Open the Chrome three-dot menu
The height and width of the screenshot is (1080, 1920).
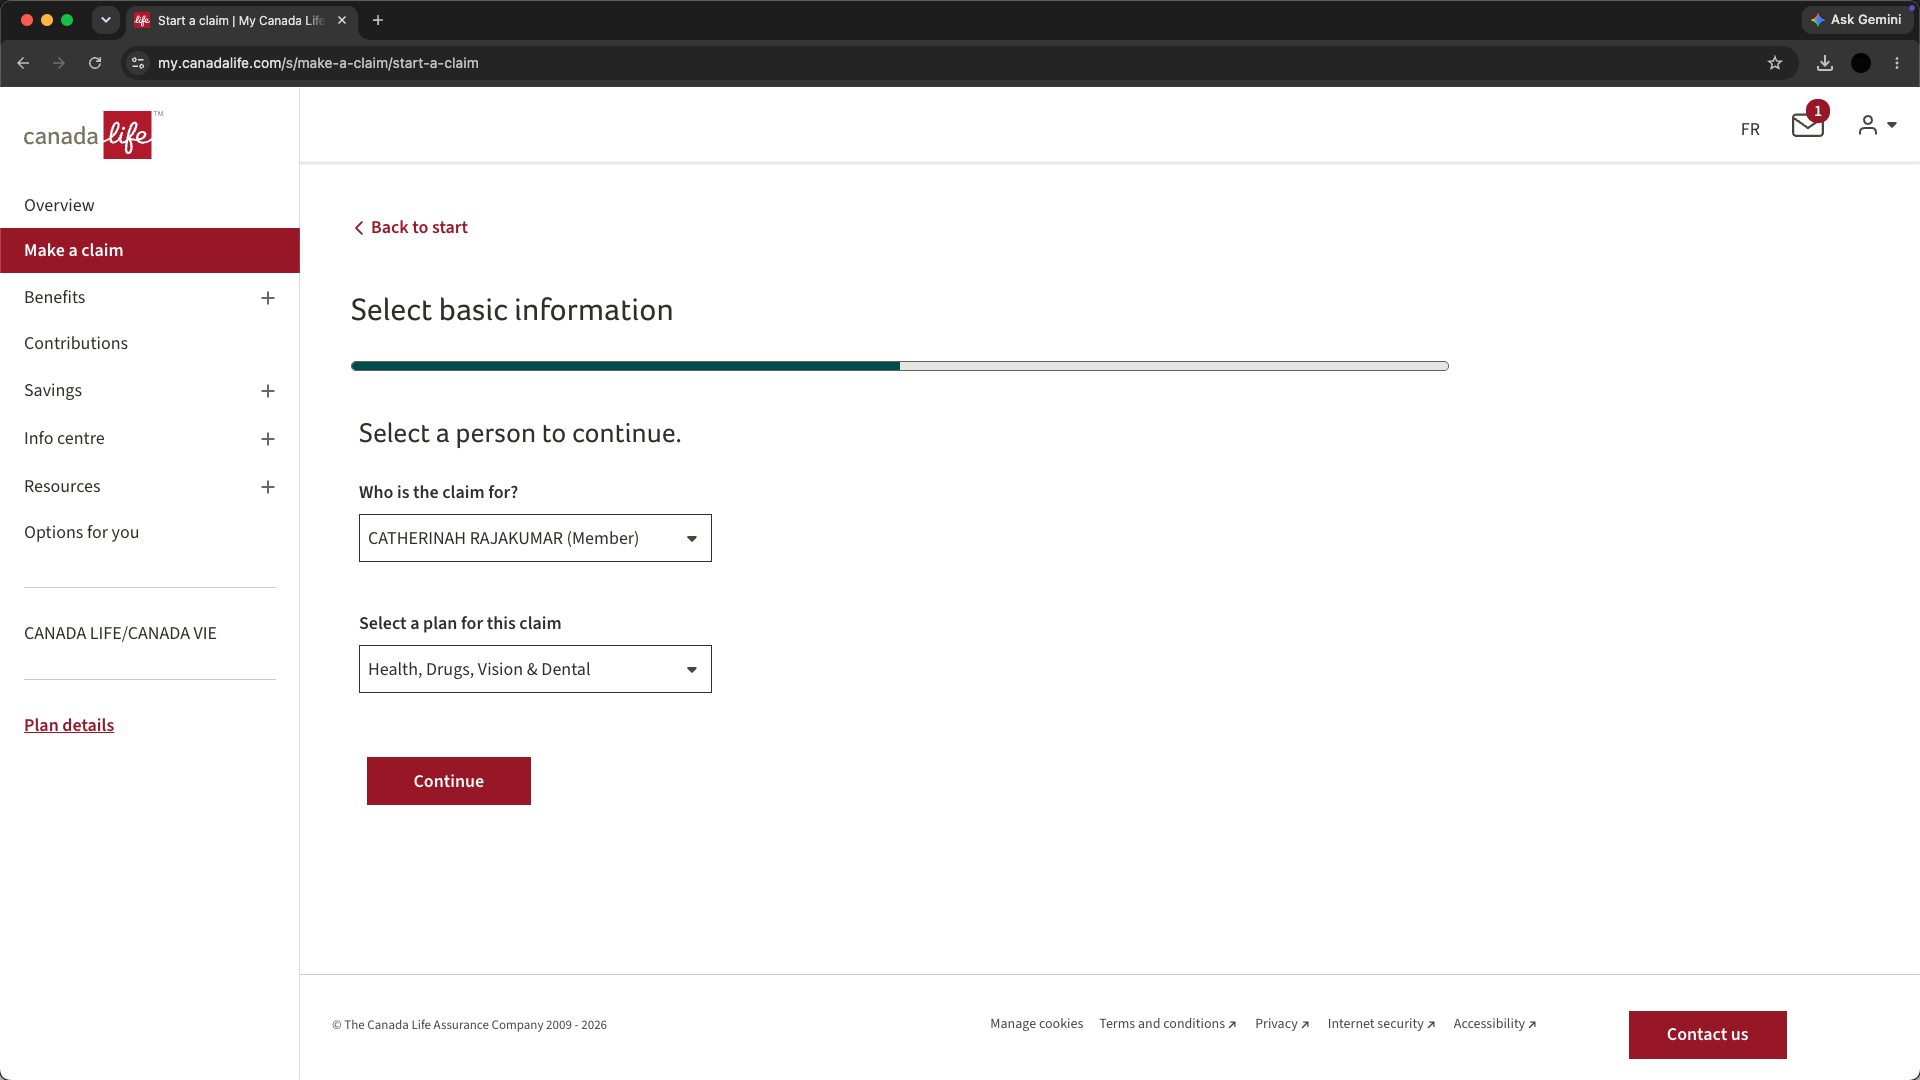click(x=1897, y=63)
